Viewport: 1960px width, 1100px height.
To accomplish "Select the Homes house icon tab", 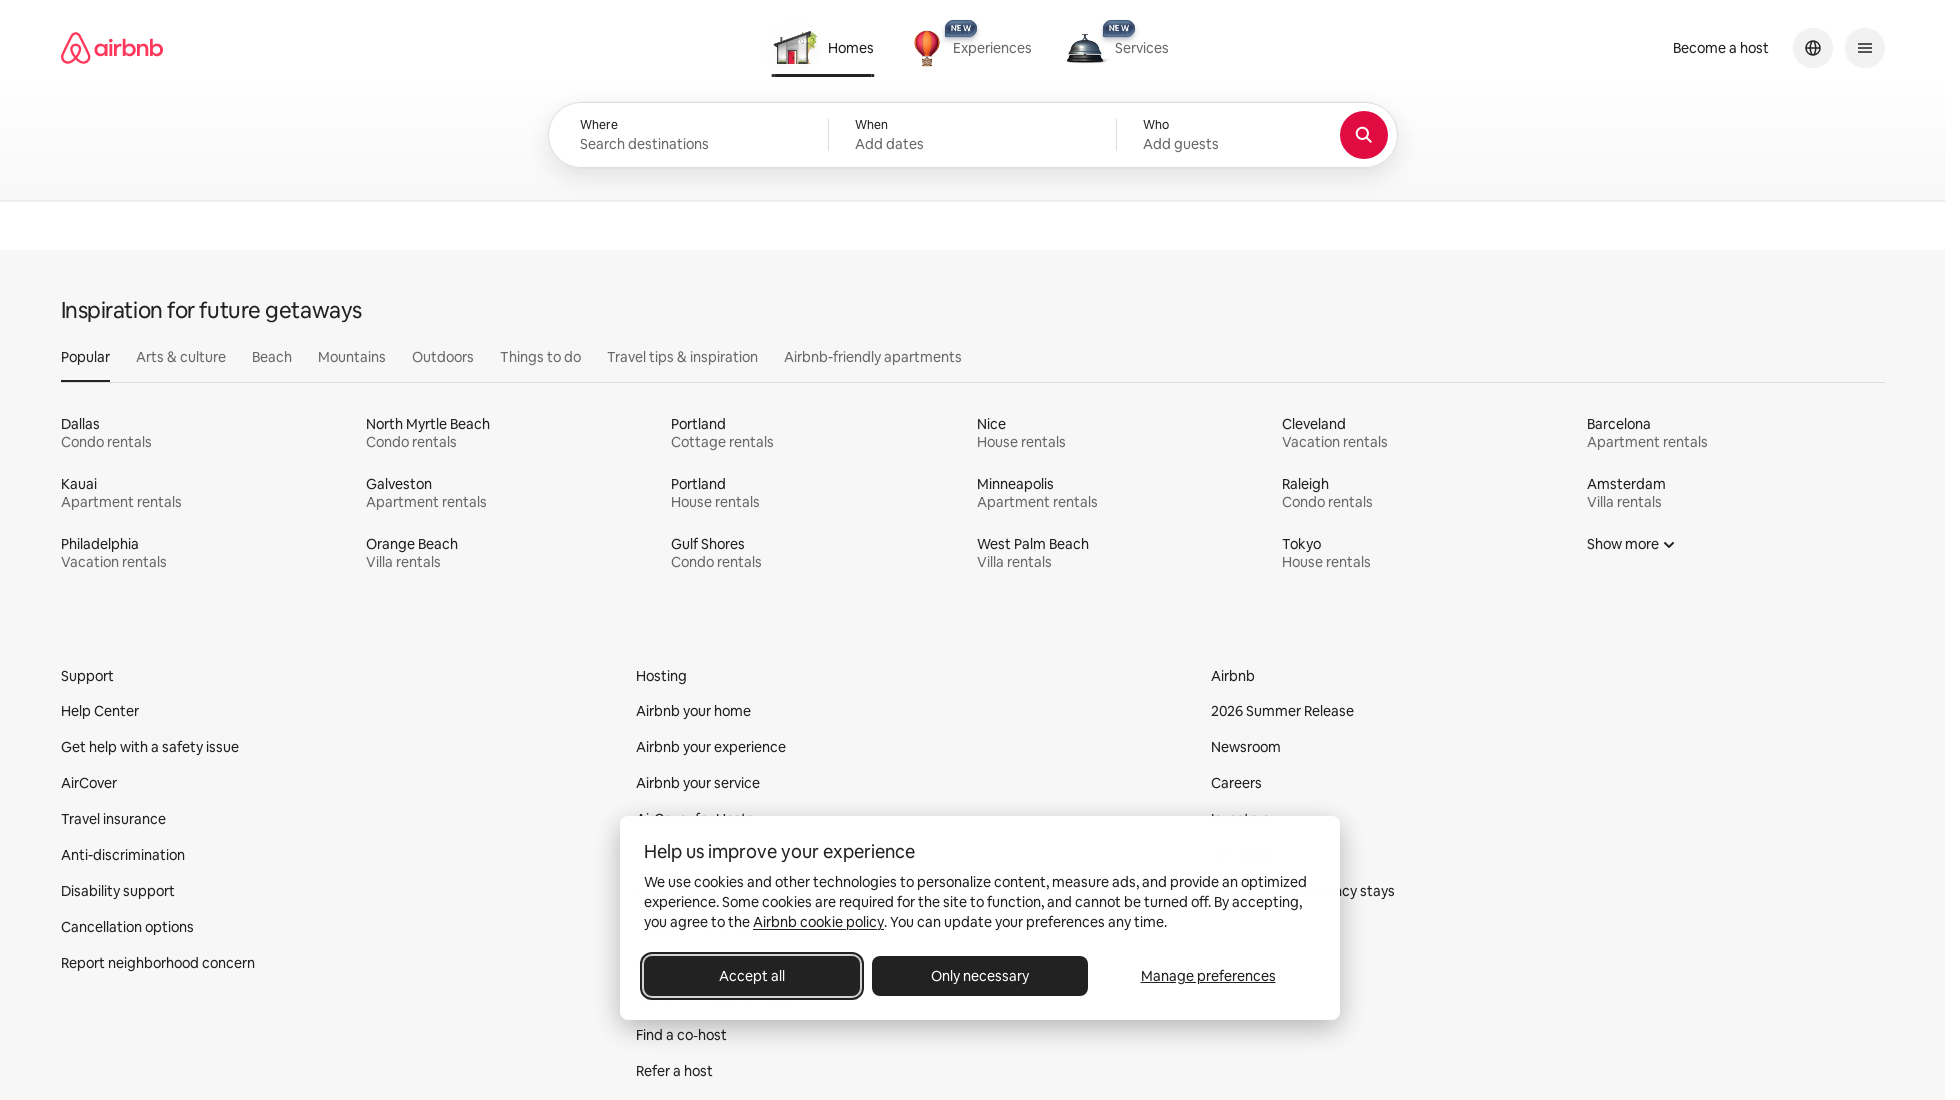I will [x=823, y=48].
